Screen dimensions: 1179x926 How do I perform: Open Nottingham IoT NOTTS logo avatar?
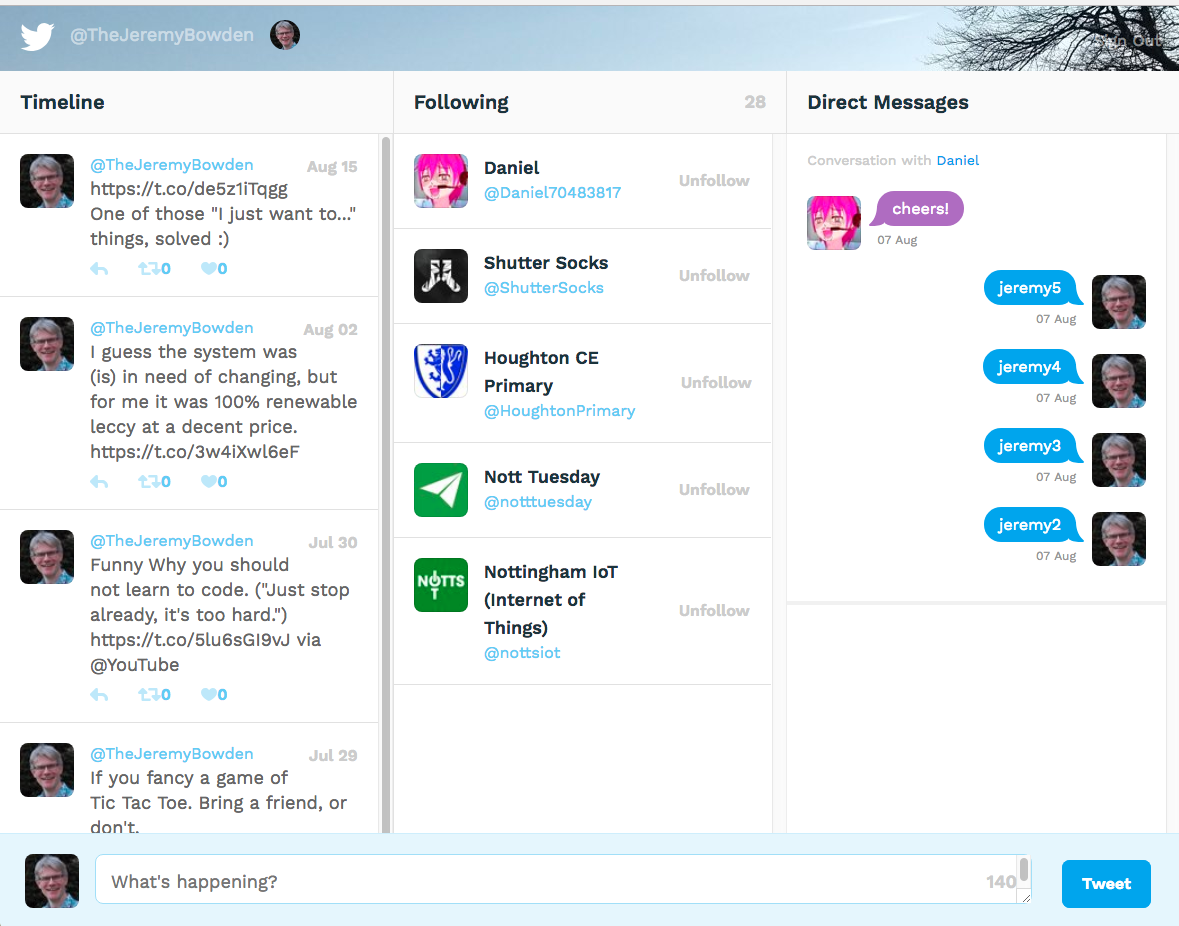click(441, 585)
